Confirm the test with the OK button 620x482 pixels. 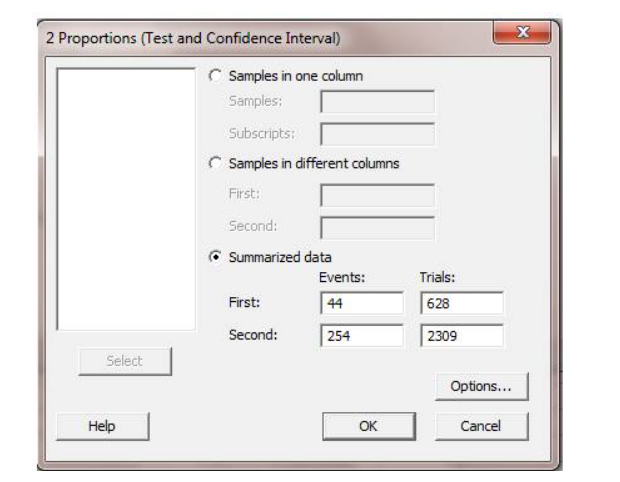coord(367,426)
